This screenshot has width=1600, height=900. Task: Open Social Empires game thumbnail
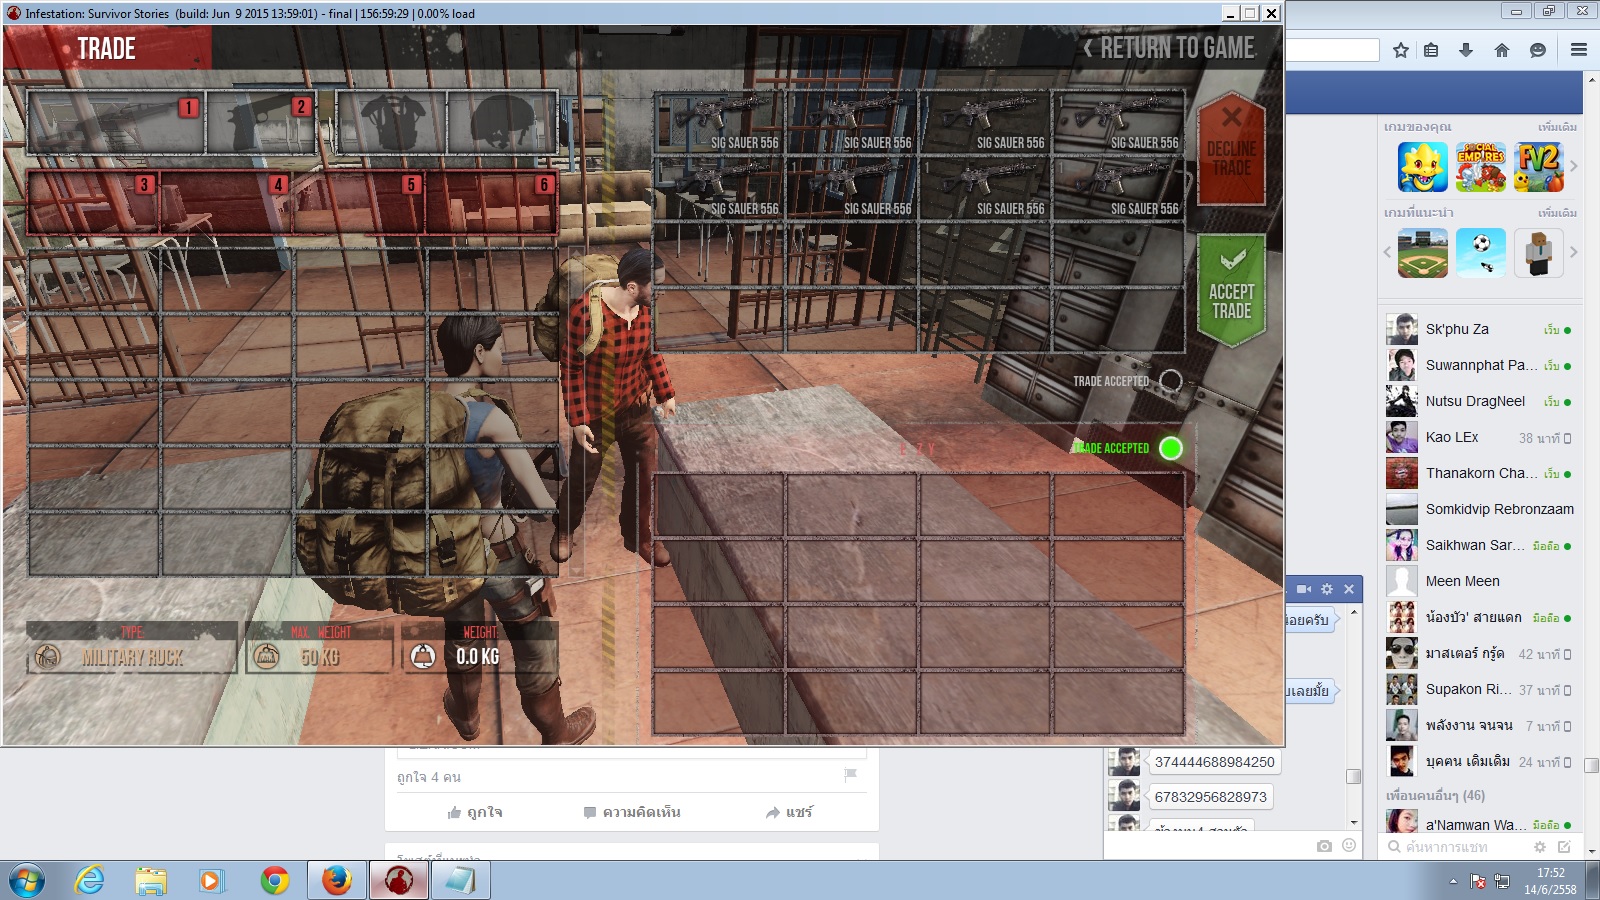click(1481, 167)
